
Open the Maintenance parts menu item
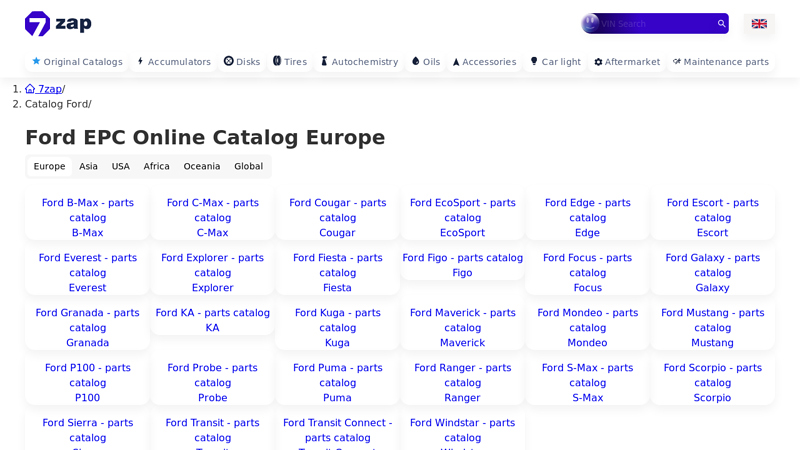721,62
